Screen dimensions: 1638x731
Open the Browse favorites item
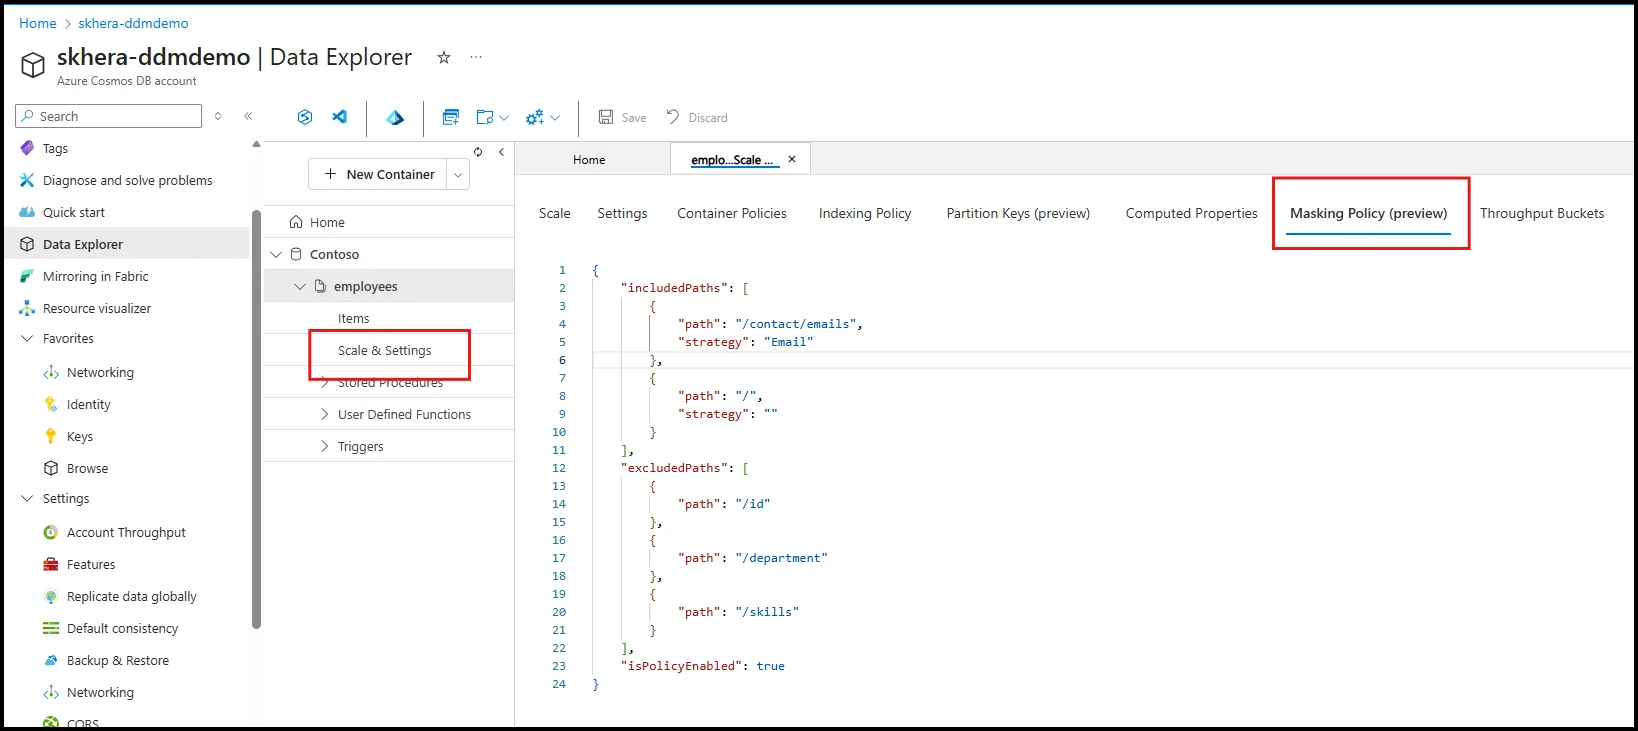87,468
